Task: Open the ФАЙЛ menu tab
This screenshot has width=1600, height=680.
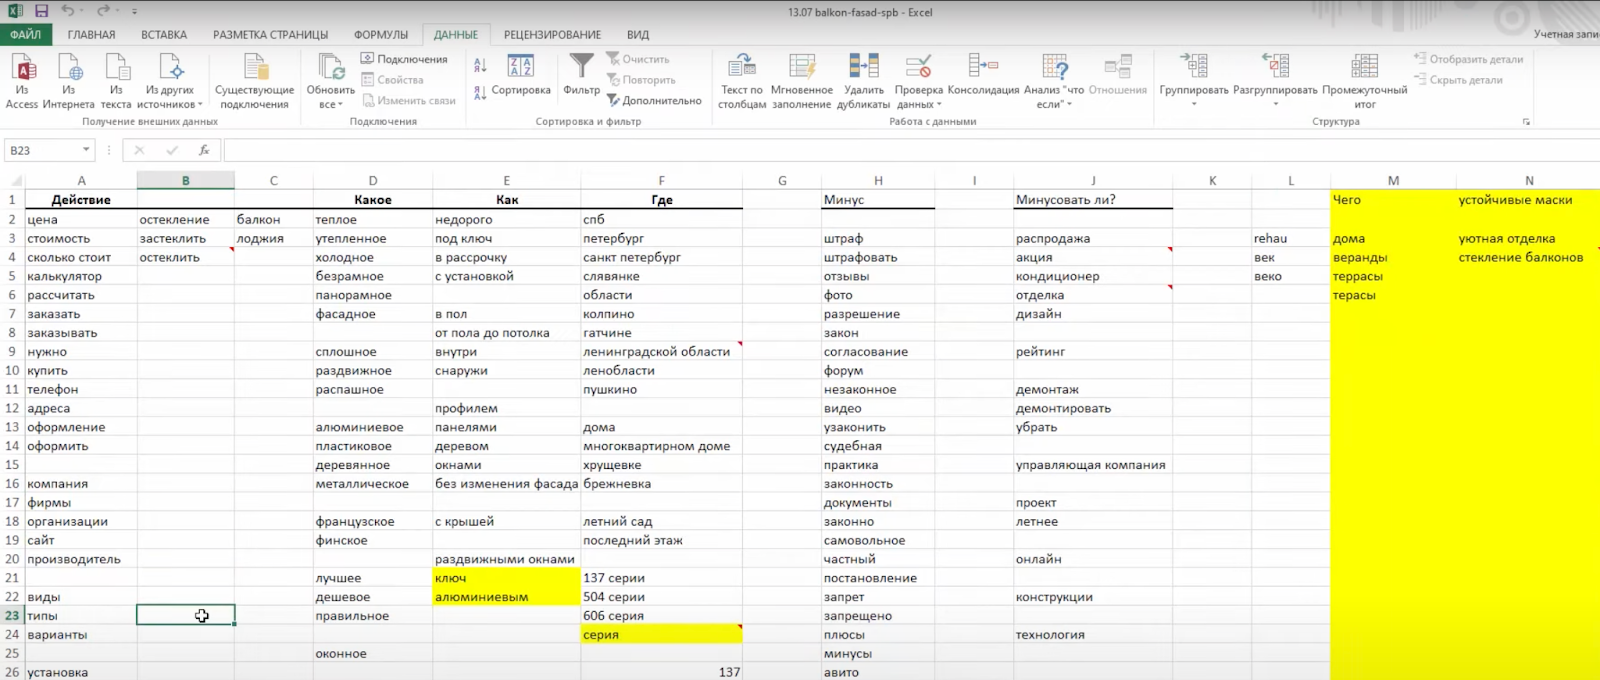Action: (x=26, y=35)
